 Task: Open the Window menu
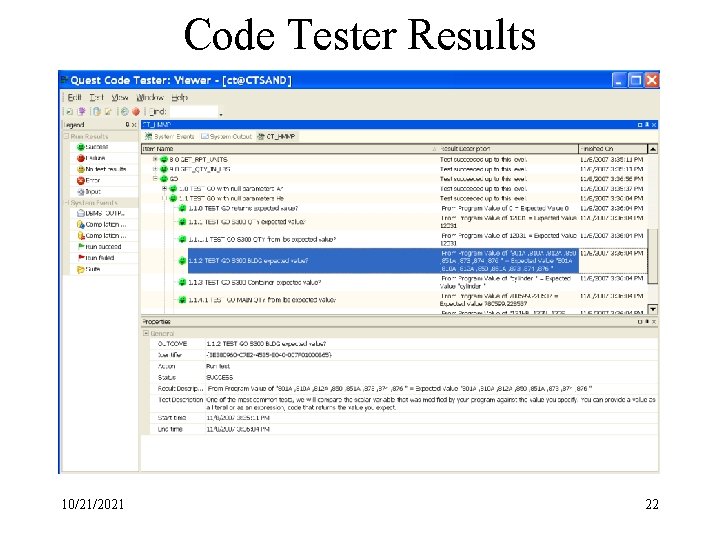pyautogui.click(x=150, y=97)
